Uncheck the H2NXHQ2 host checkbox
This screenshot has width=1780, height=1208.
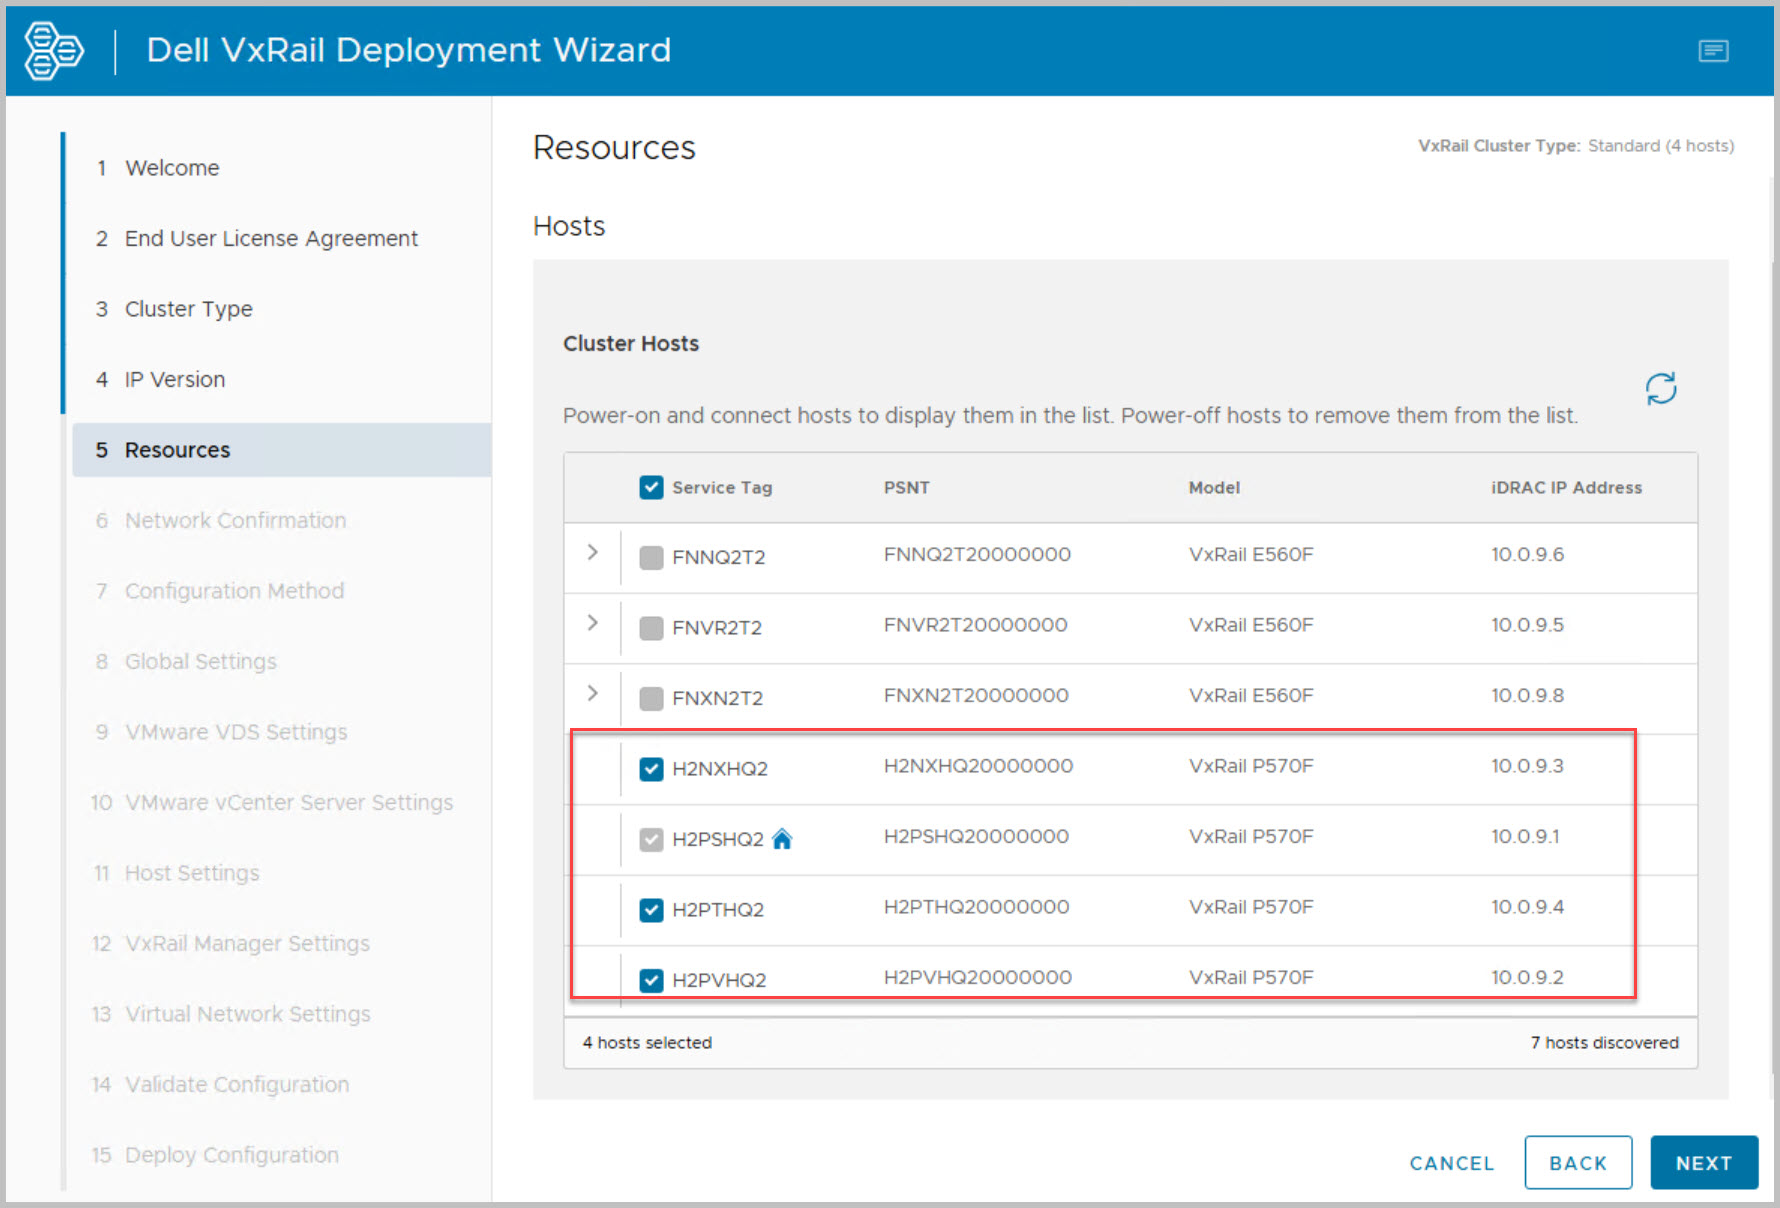[651, 769]
